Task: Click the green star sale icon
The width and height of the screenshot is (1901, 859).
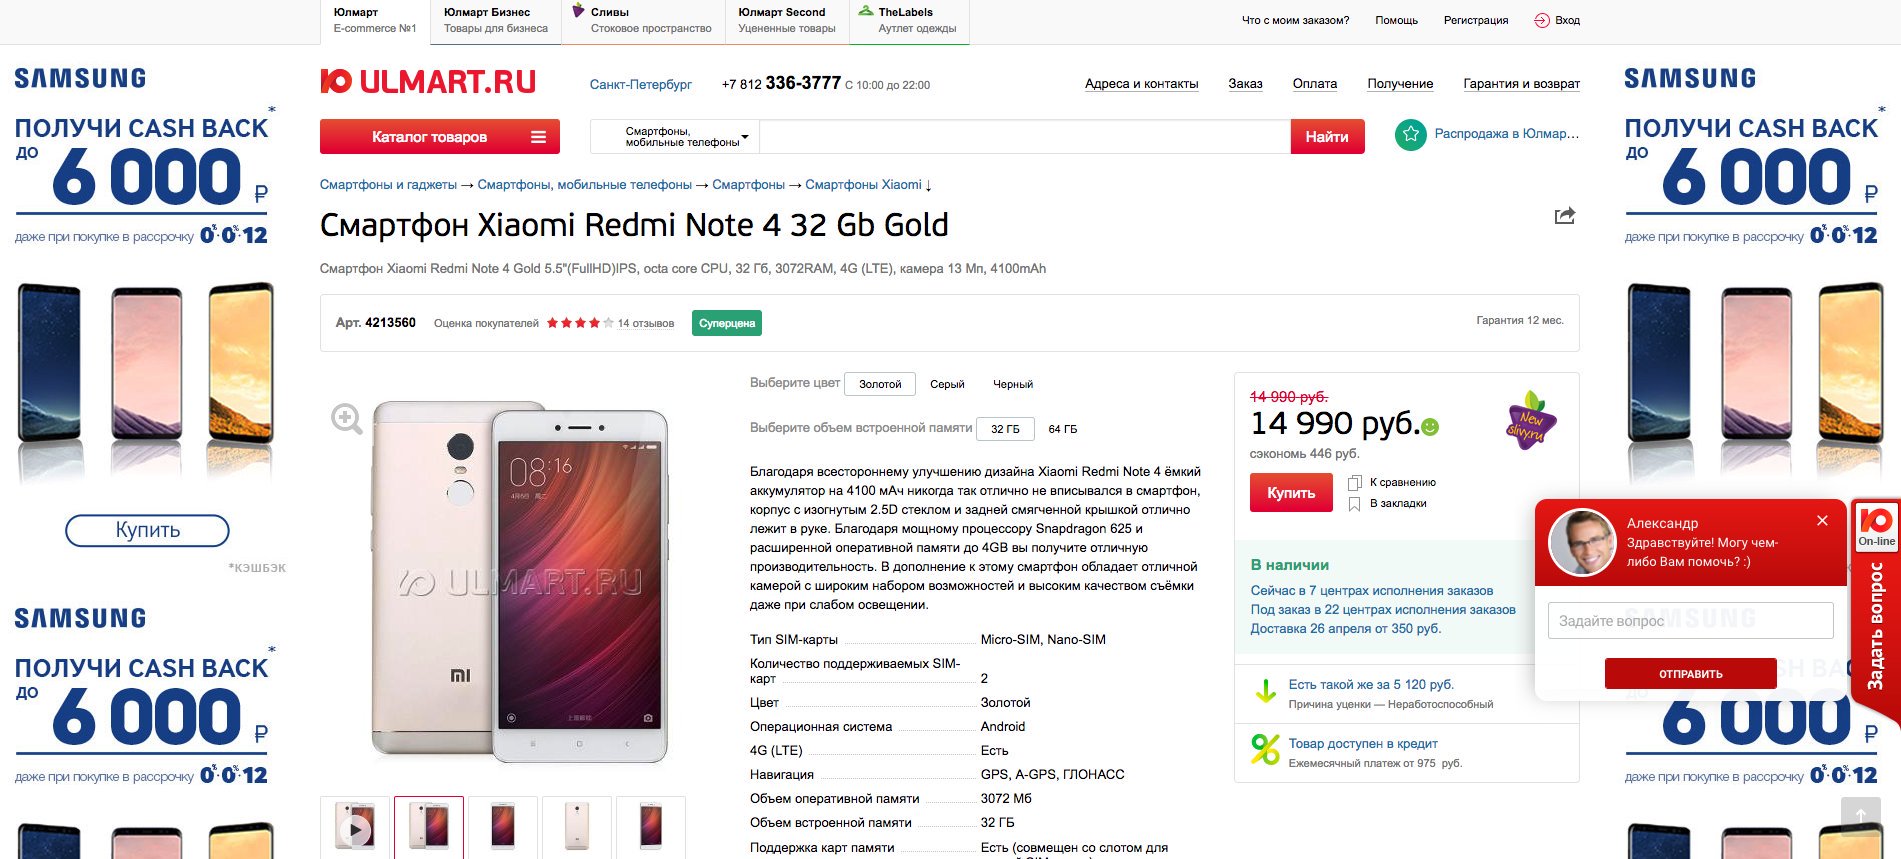Action: coord(1410,134)
